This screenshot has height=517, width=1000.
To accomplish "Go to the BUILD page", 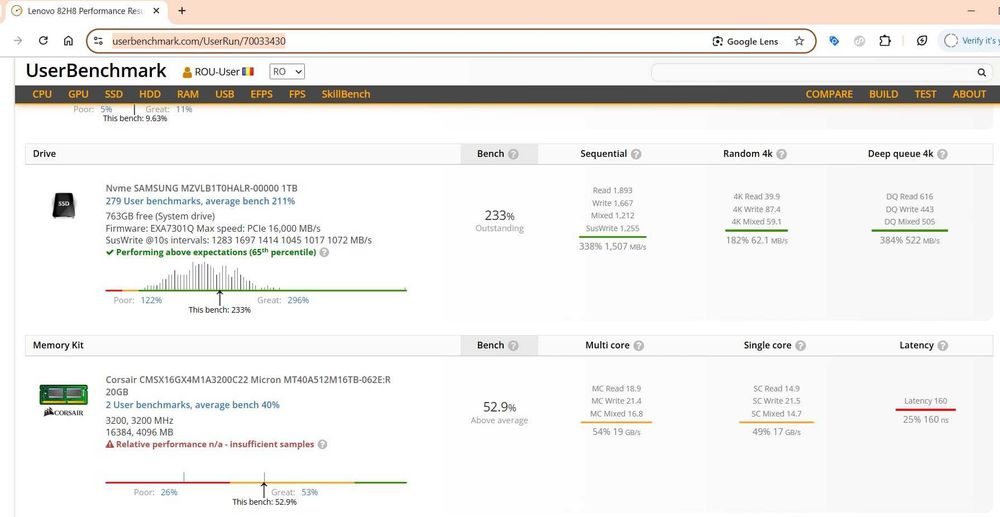I will tap(883, 94).
